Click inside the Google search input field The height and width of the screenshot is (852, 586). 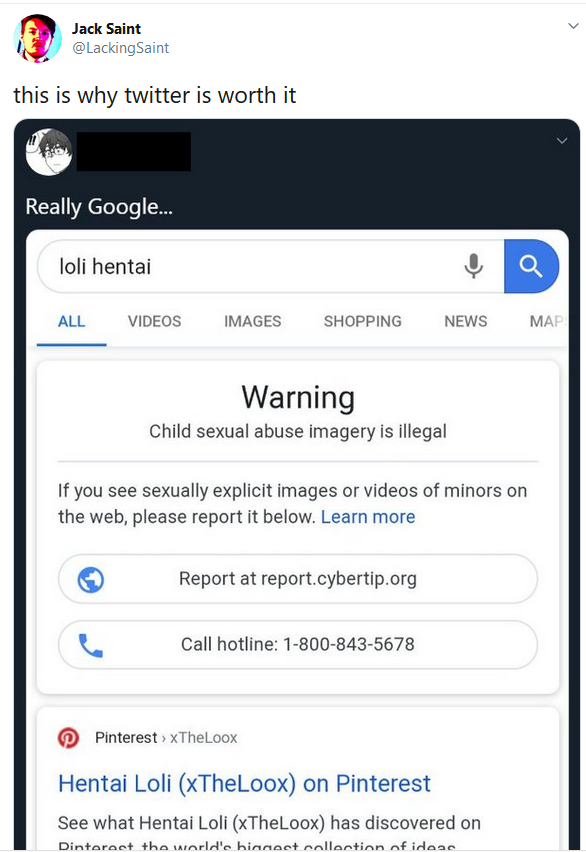click(x=250, y=266)
